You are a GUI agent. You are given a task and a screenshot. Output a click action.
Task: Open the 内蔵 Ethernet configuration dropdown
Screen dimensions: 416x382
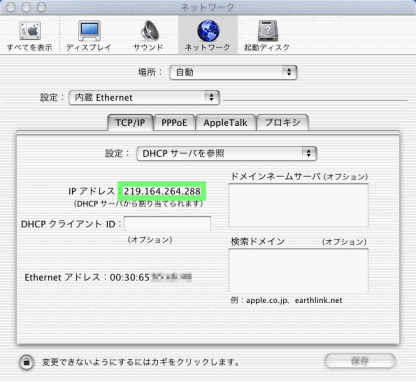[x=144, y=97]
